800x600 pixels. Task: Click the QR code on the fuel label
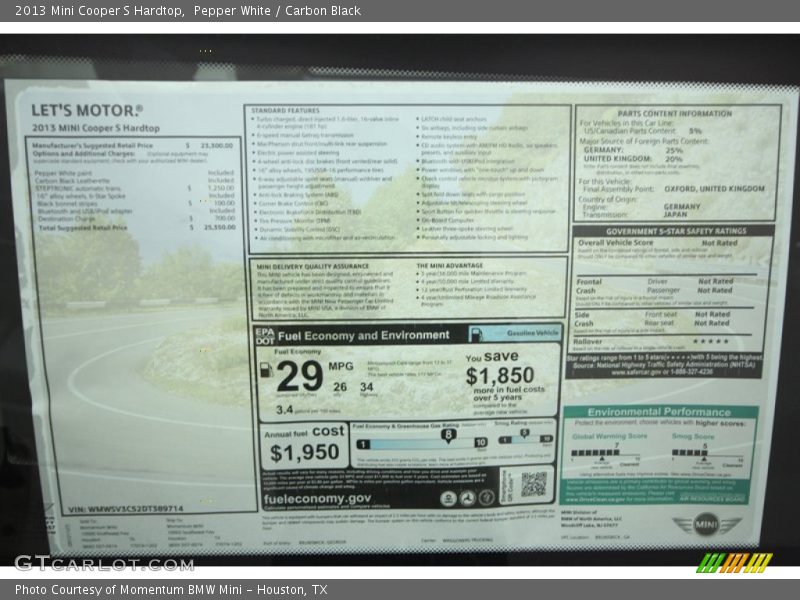coord(534,484)
